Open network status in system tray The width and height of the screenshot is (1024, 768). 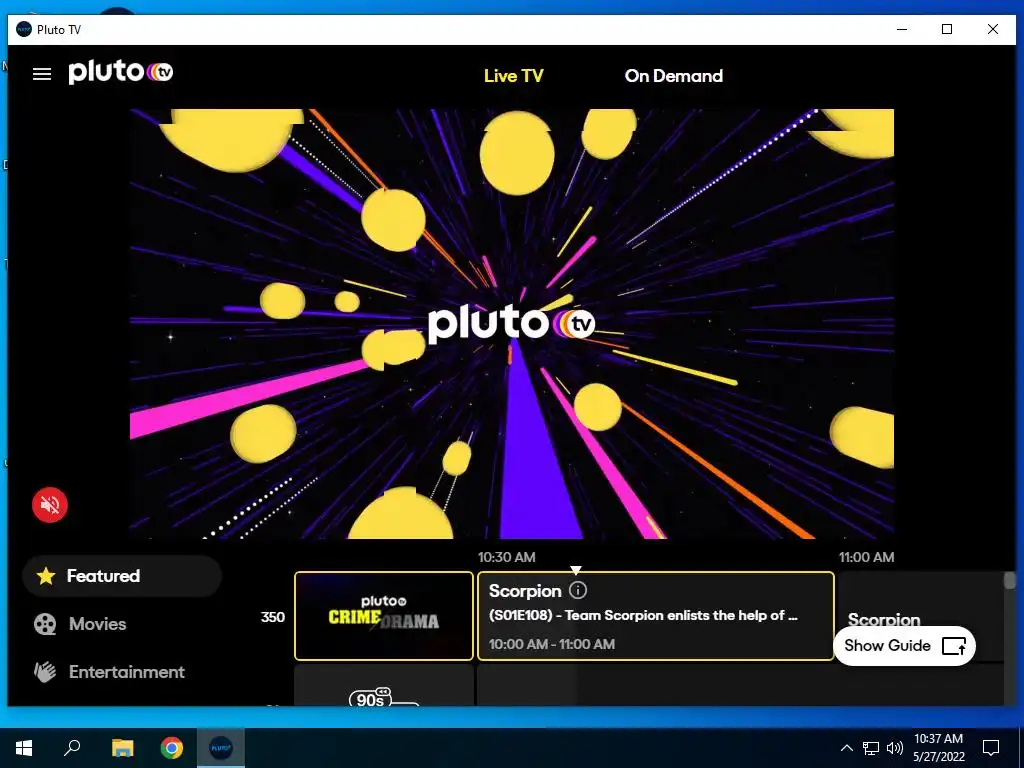(x=871, y=748)
